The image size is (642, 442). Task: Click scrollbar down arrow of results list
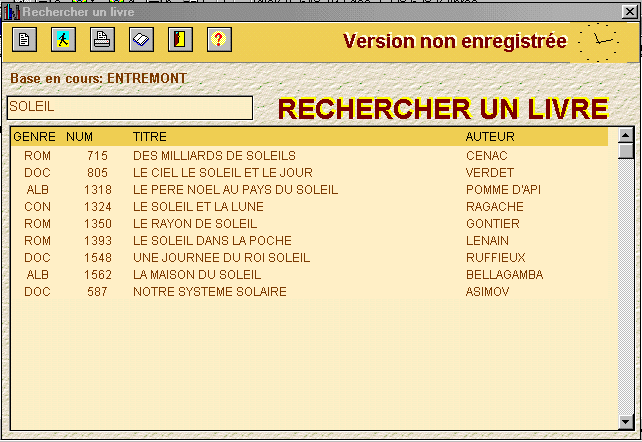click(626, 421)
